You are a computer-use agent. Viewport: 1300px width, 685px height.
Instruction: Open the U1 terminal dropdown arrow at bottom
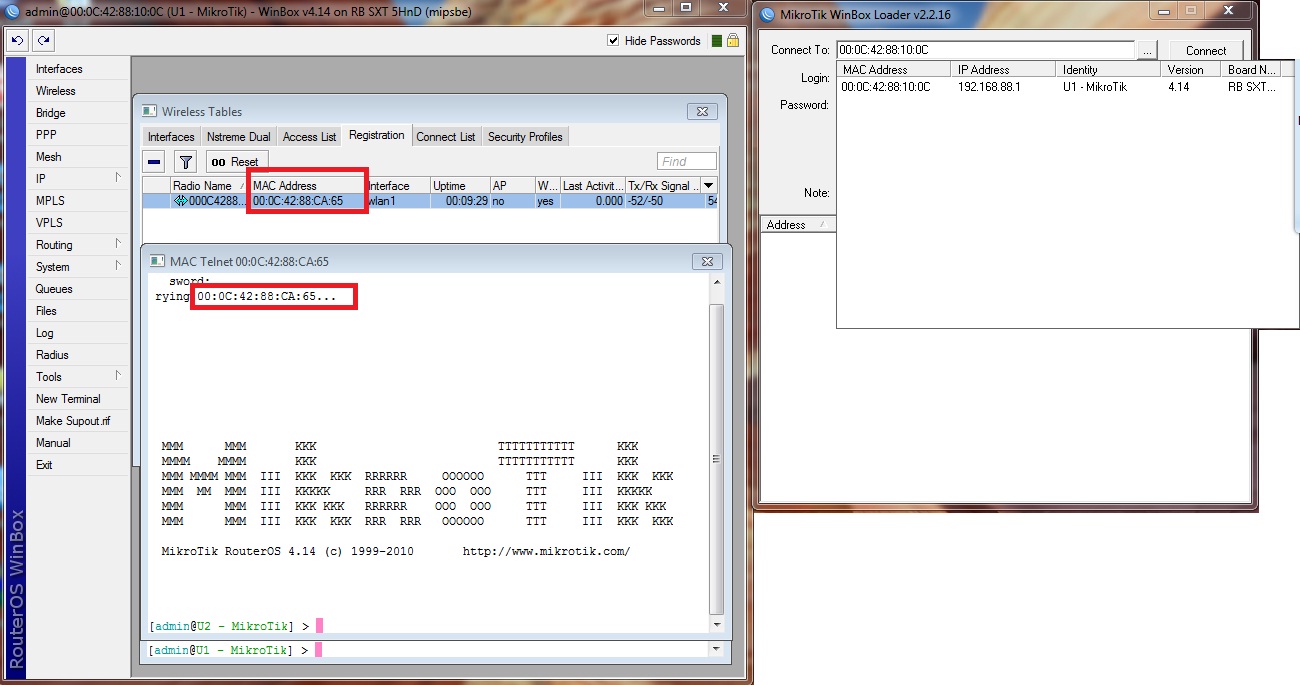pos(716,650)
